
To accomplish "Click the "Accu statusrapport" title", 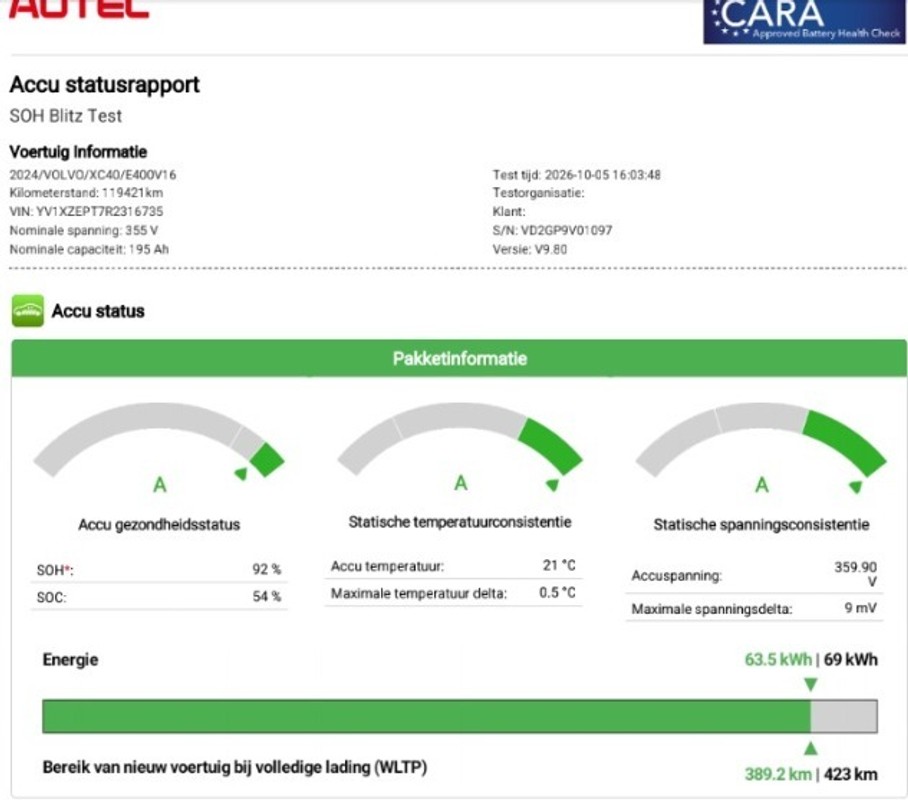I will [x=105, y=85].
